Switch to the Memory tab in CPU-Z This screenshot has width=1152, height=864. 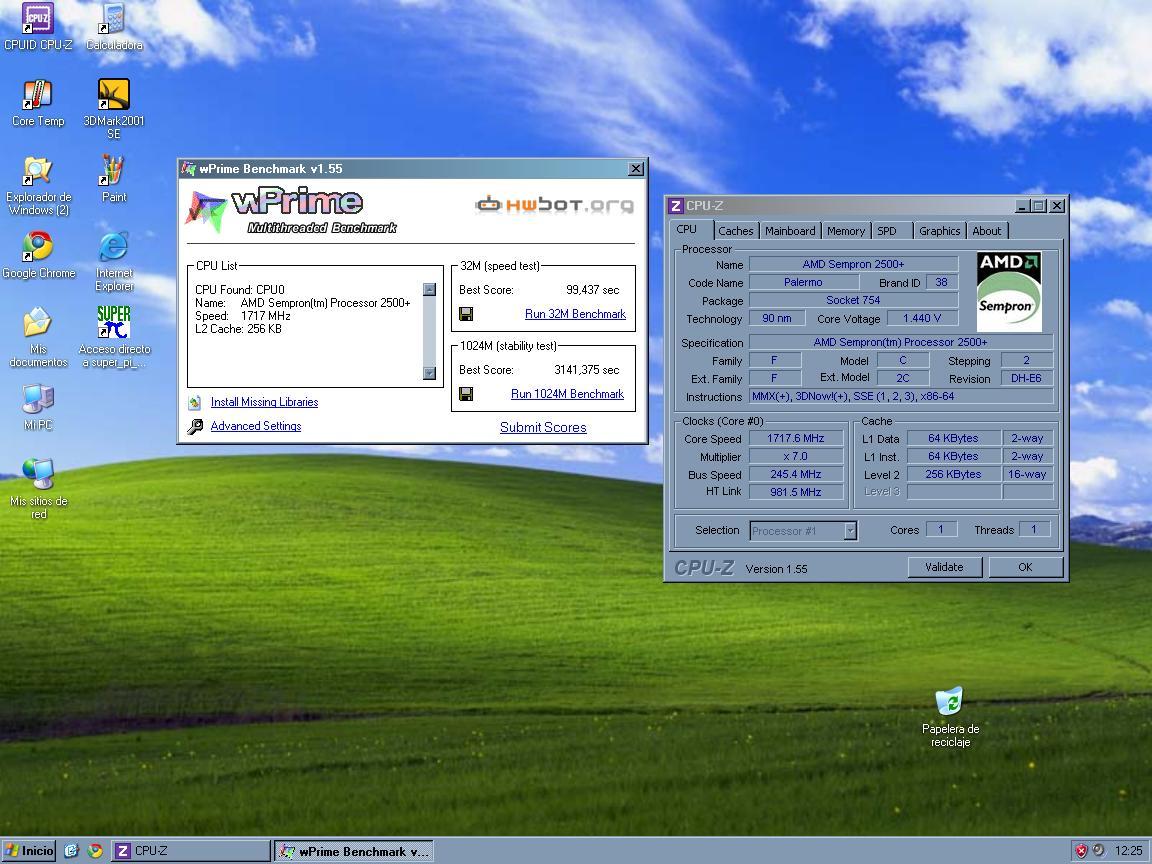click(x=846, y=231)
